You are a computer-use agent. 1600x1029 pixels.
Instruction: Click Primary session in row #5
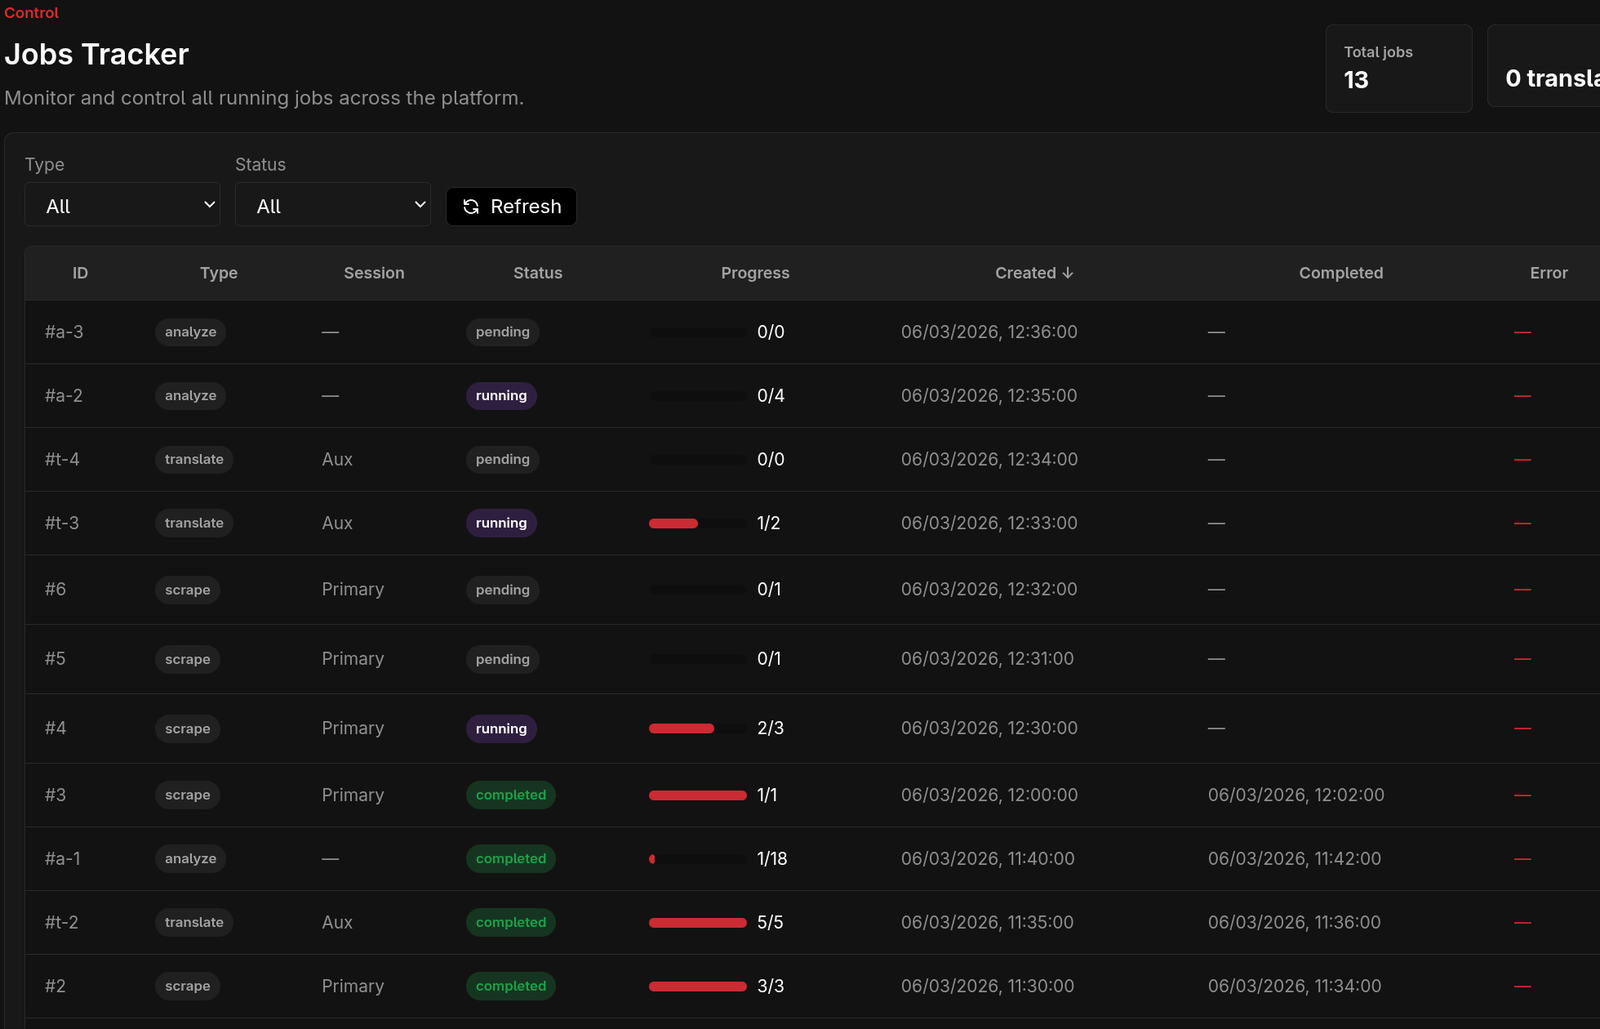pos(353,659)
